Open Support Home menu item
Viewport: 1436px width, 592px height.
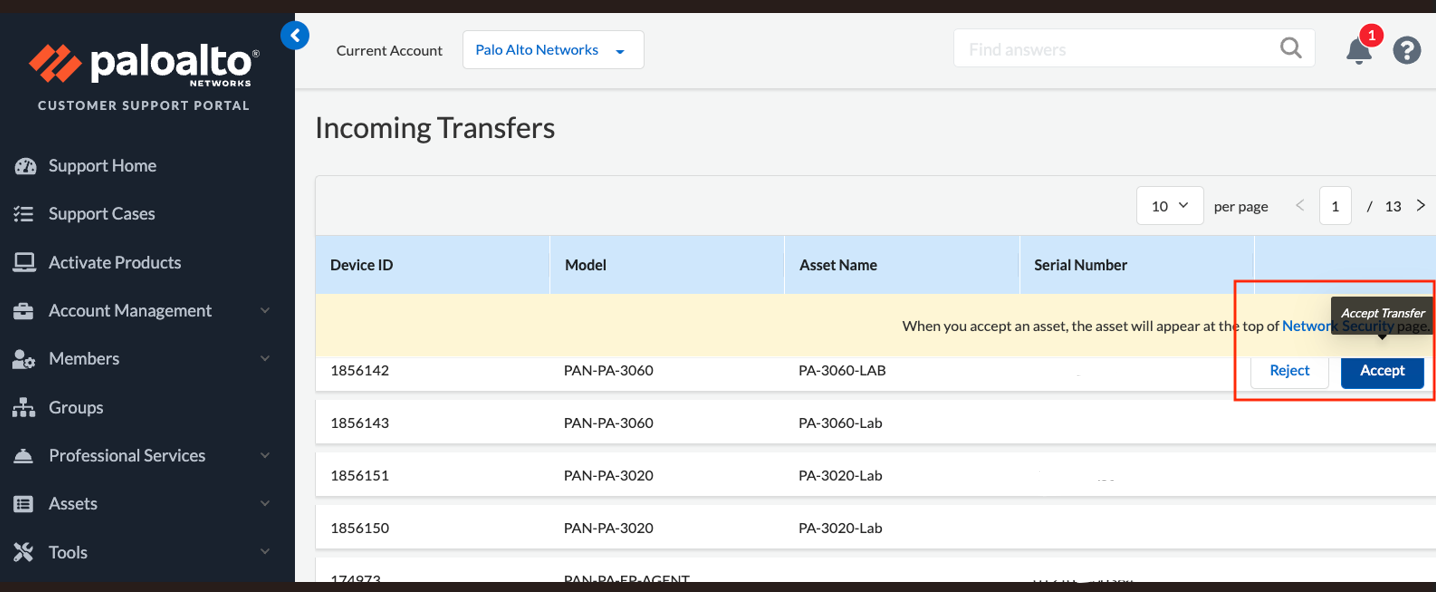pyautogui.click(x=102, y=166)
